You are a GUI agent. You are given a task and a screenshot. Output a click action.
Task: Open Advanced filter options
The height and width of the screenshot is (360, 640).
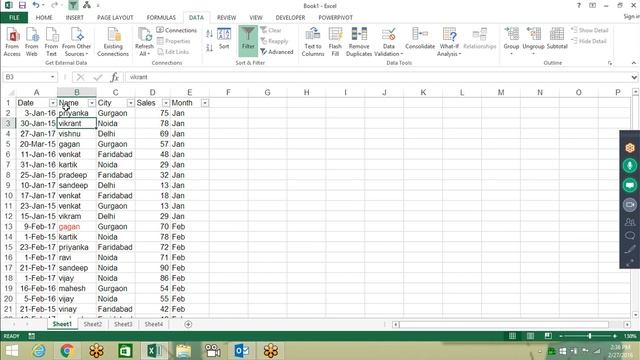click(277, 52)
